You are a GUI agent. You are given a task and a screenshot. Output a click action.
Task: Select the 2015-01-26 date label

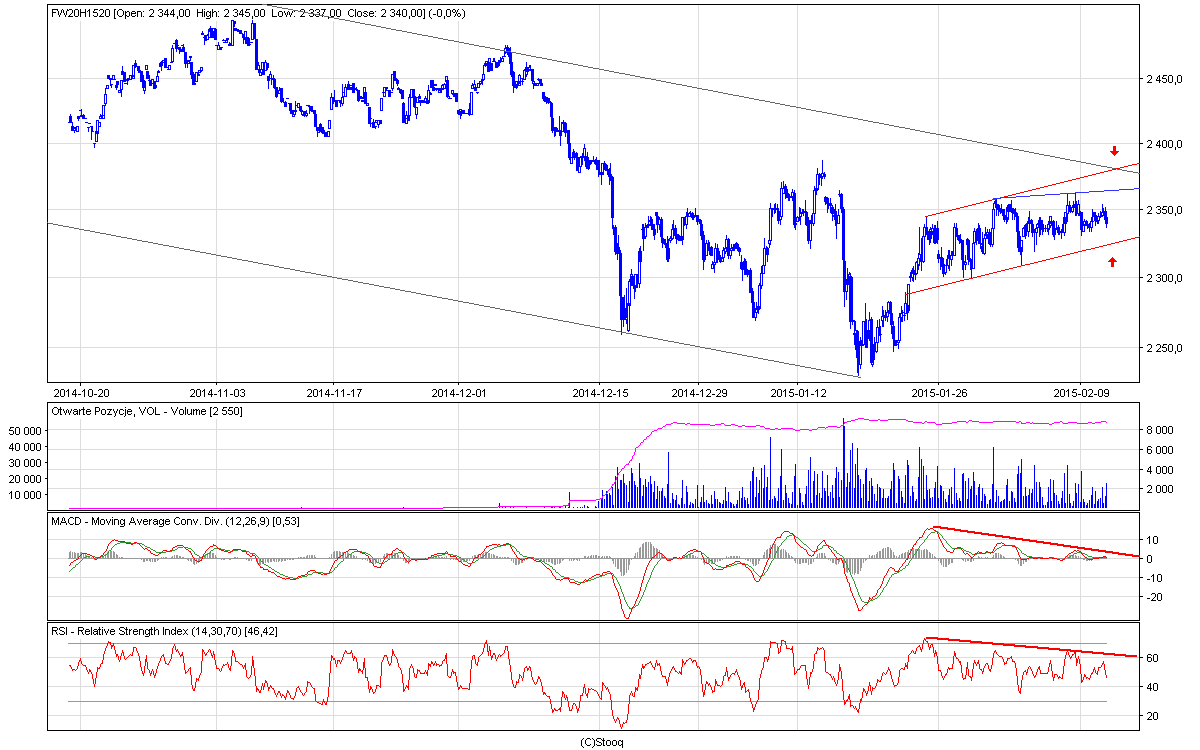pos(940,392)
